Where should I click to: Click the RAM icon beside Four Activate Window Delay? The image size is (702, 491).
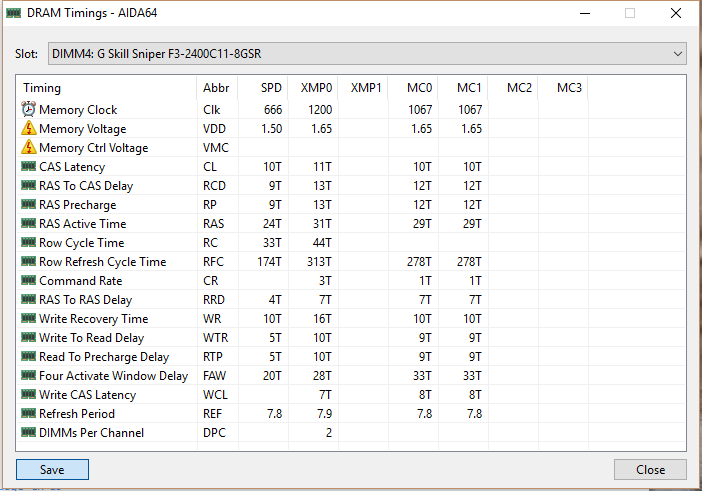click(x=29, y=376)
